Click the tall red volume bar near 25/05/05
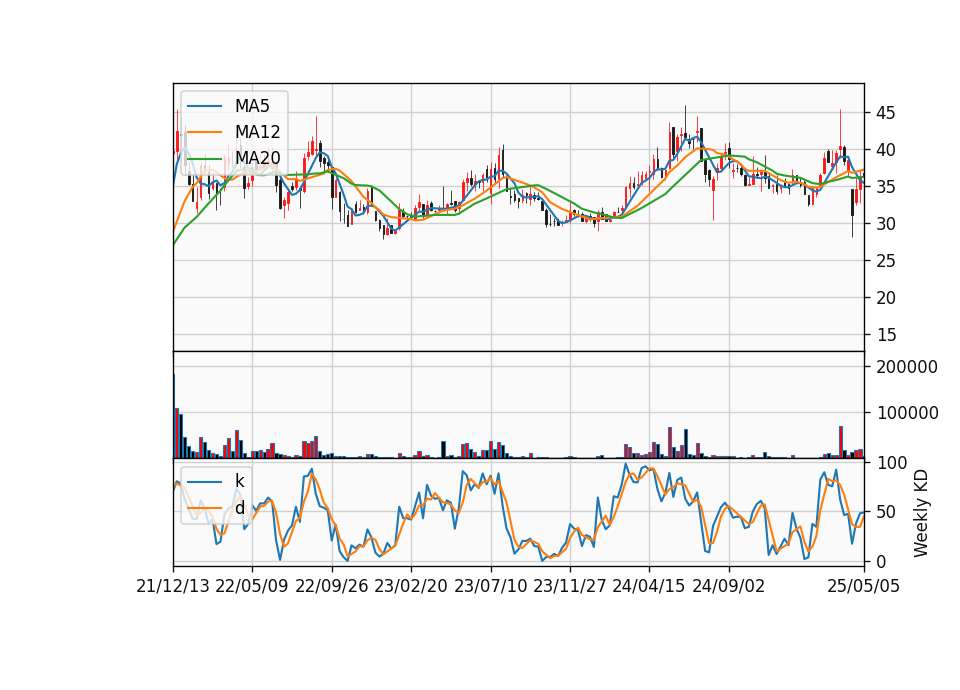 (841, 442)
